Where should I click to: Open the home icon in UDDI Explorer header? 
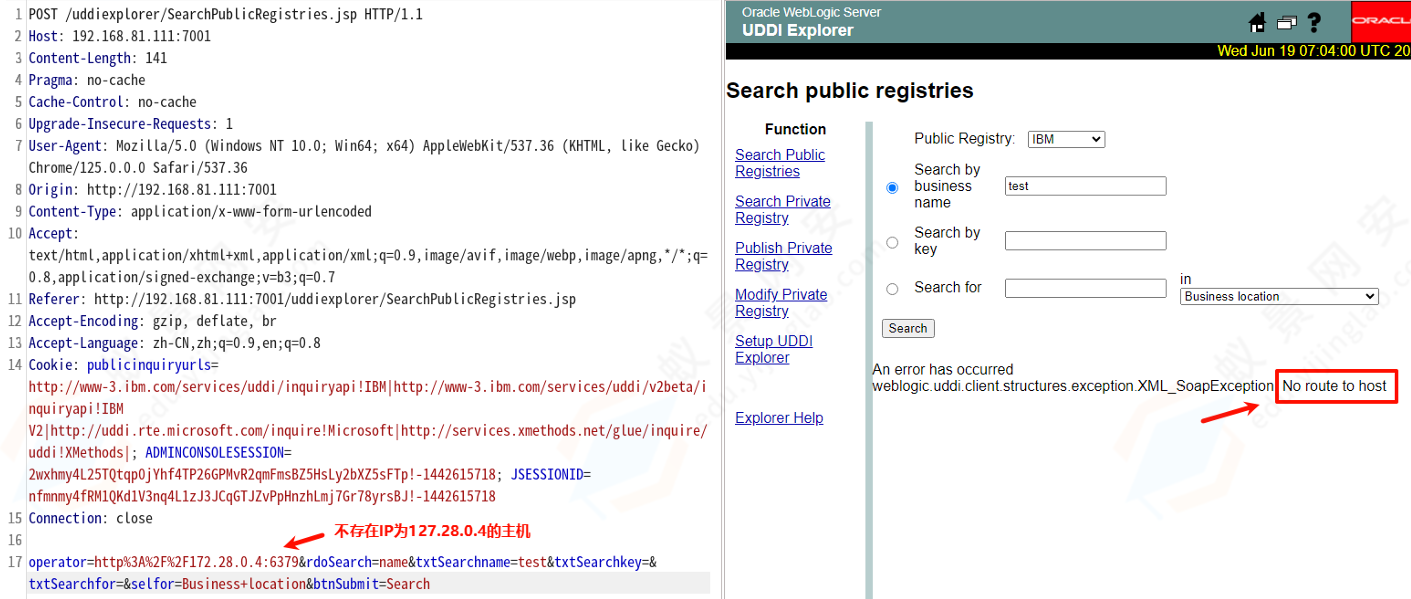pos(1258,22)
